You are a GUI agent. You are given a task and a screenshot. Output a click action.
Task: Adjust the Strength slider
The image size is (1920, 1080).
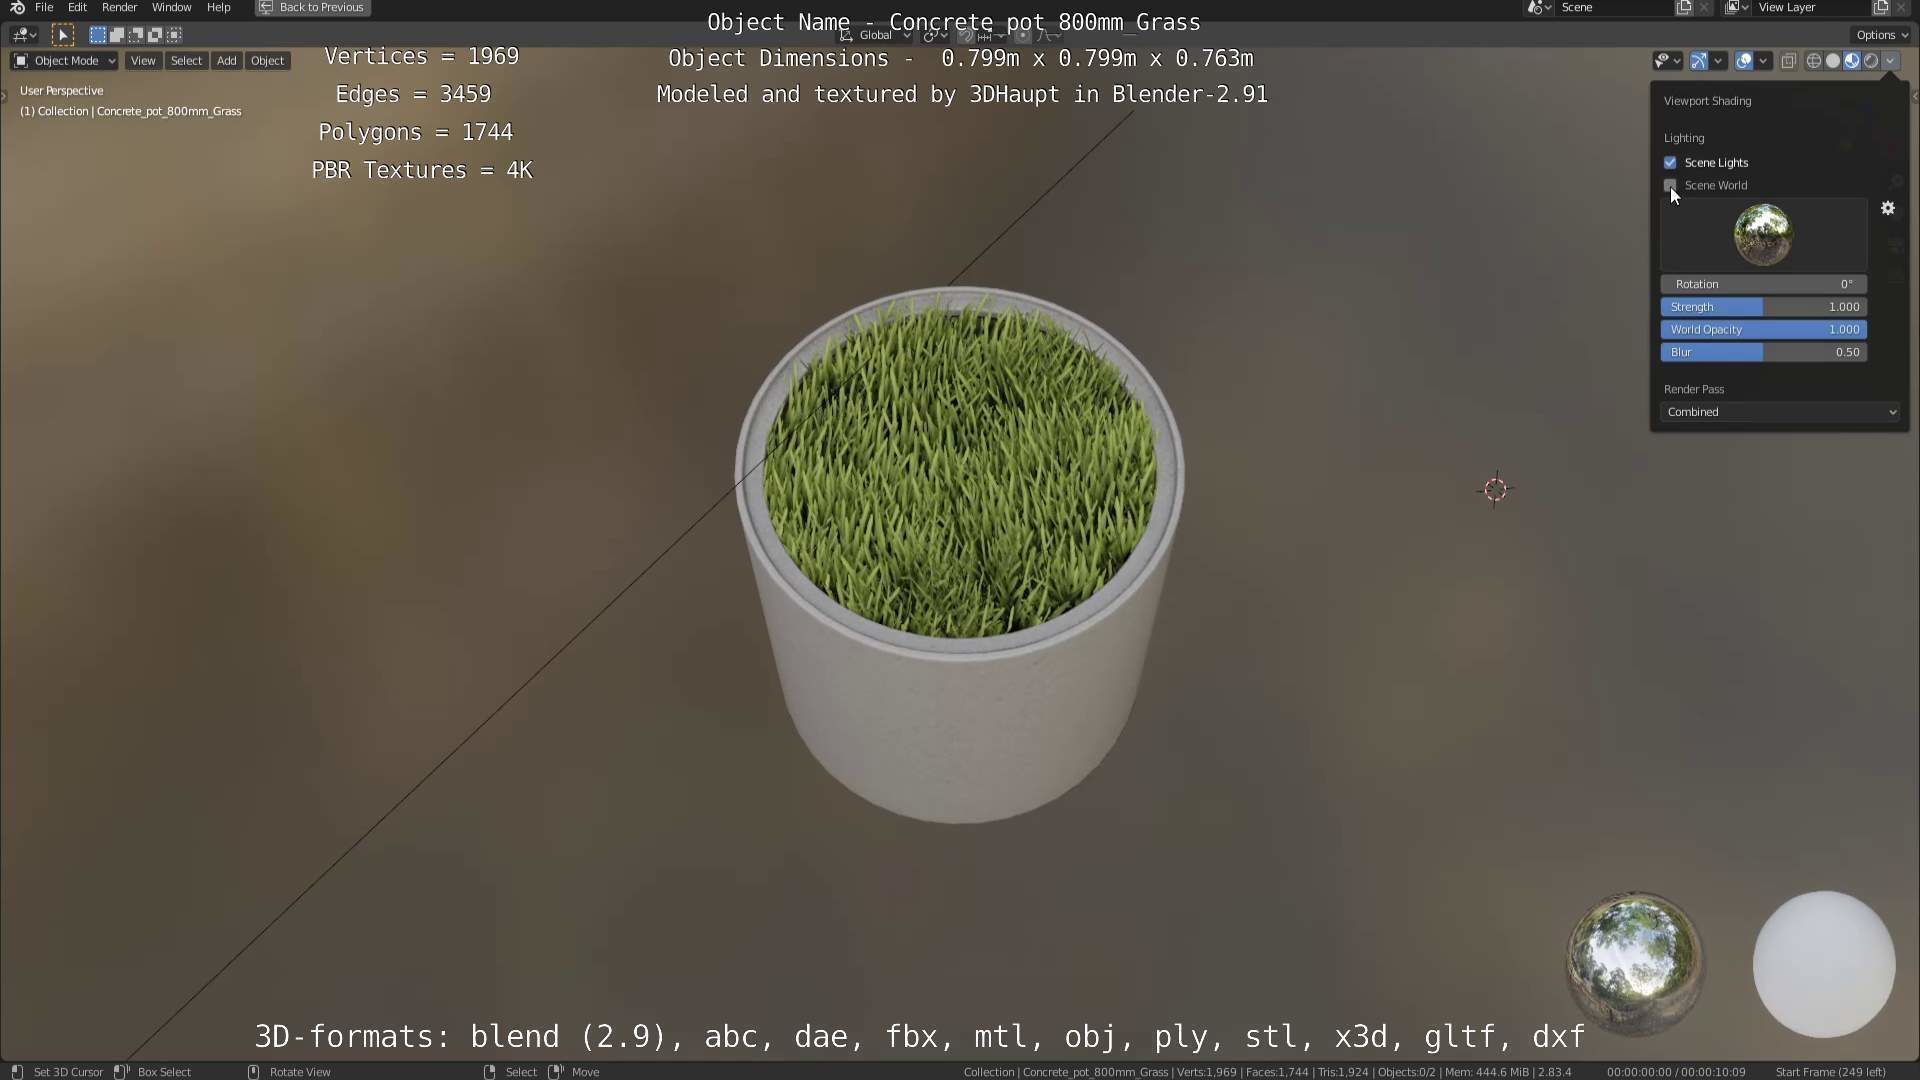1764,307
